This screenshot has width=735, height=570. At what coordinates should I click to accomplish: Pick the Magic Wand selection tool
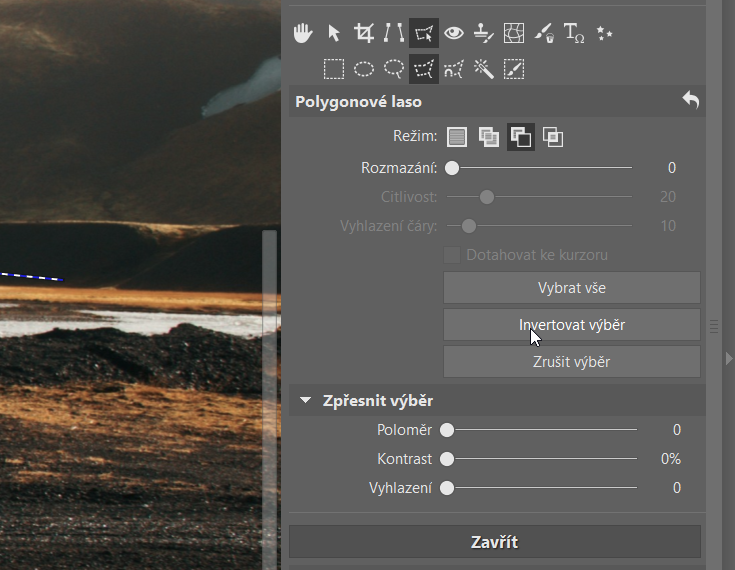click(484, 69)
